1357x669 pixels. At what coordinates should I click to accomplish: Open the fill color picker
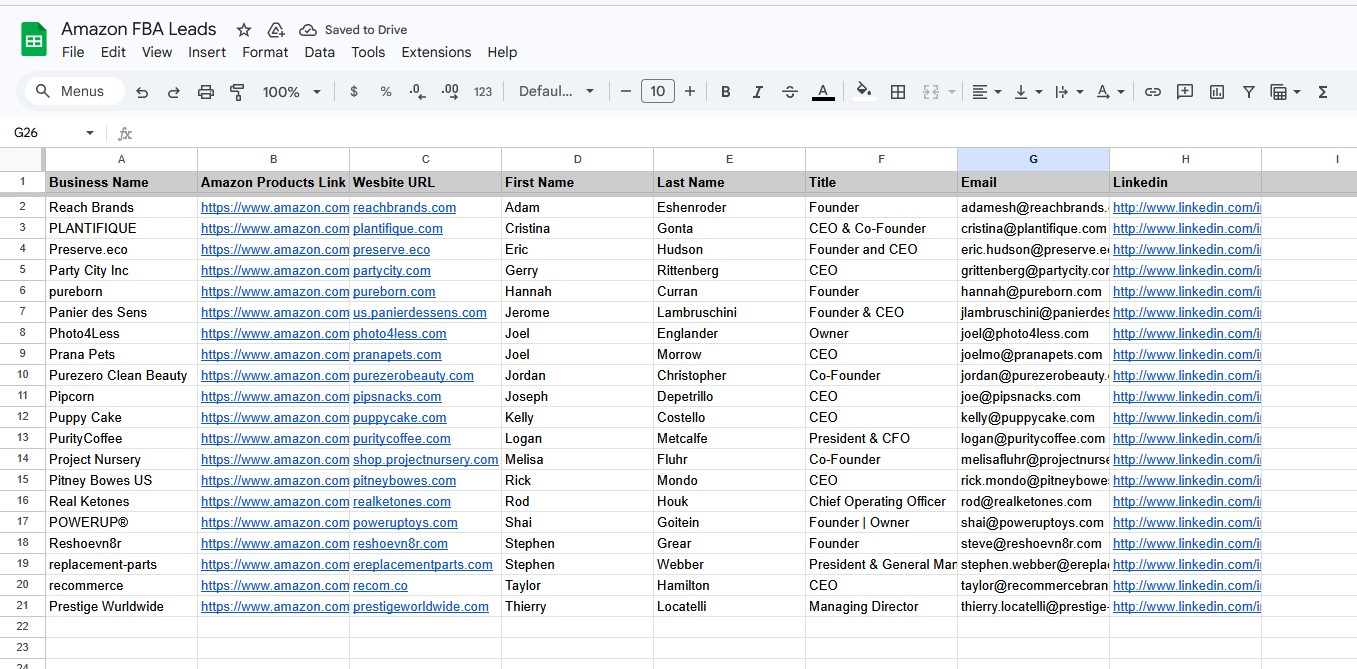(864, 92)
